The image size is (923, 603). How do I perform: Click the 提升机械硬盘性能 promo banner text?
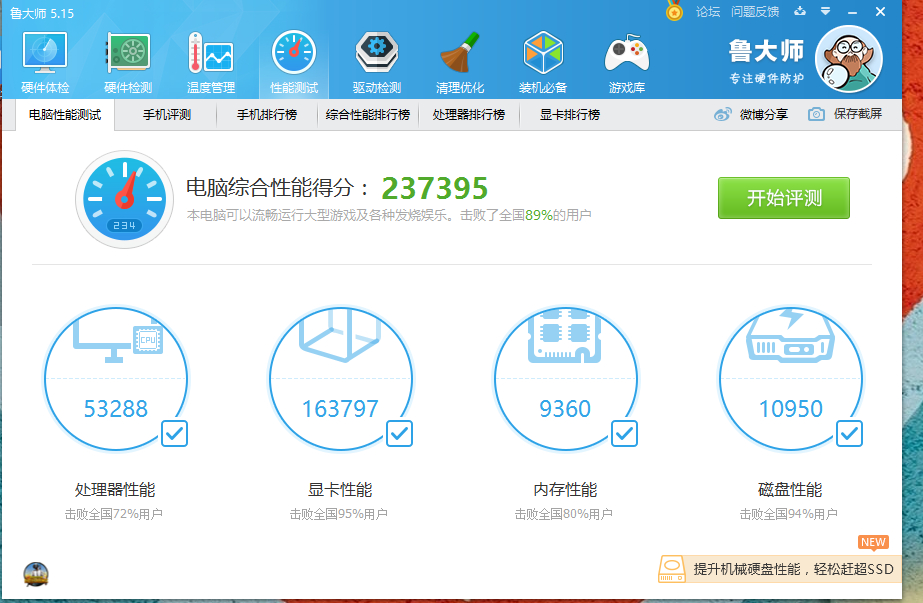pyautogui.click(x=793, y=569)
